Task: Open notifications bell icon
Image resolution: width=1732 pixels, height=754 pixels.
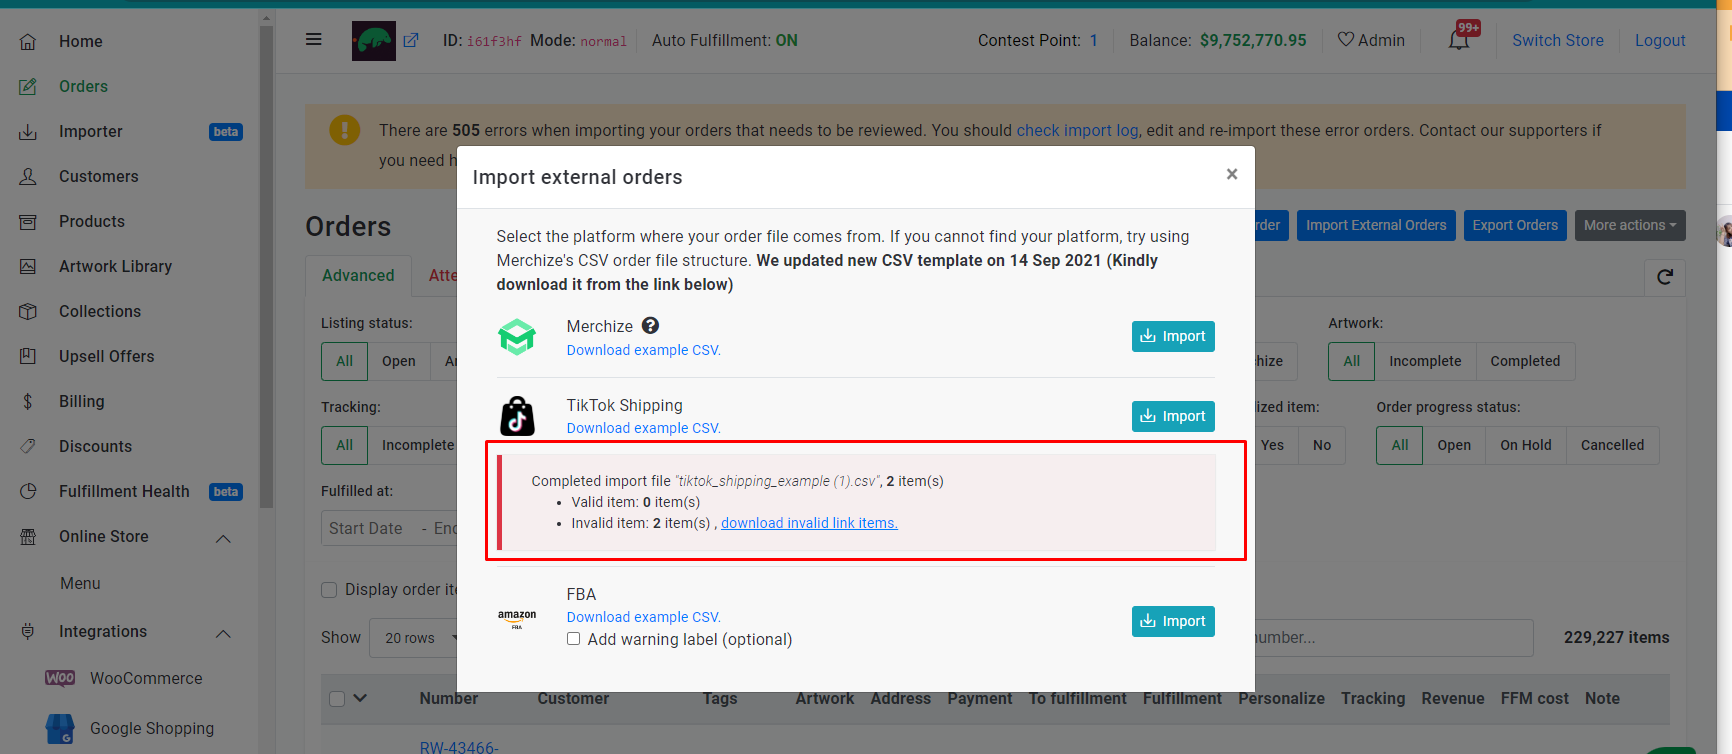Action: coord(1459,40)
